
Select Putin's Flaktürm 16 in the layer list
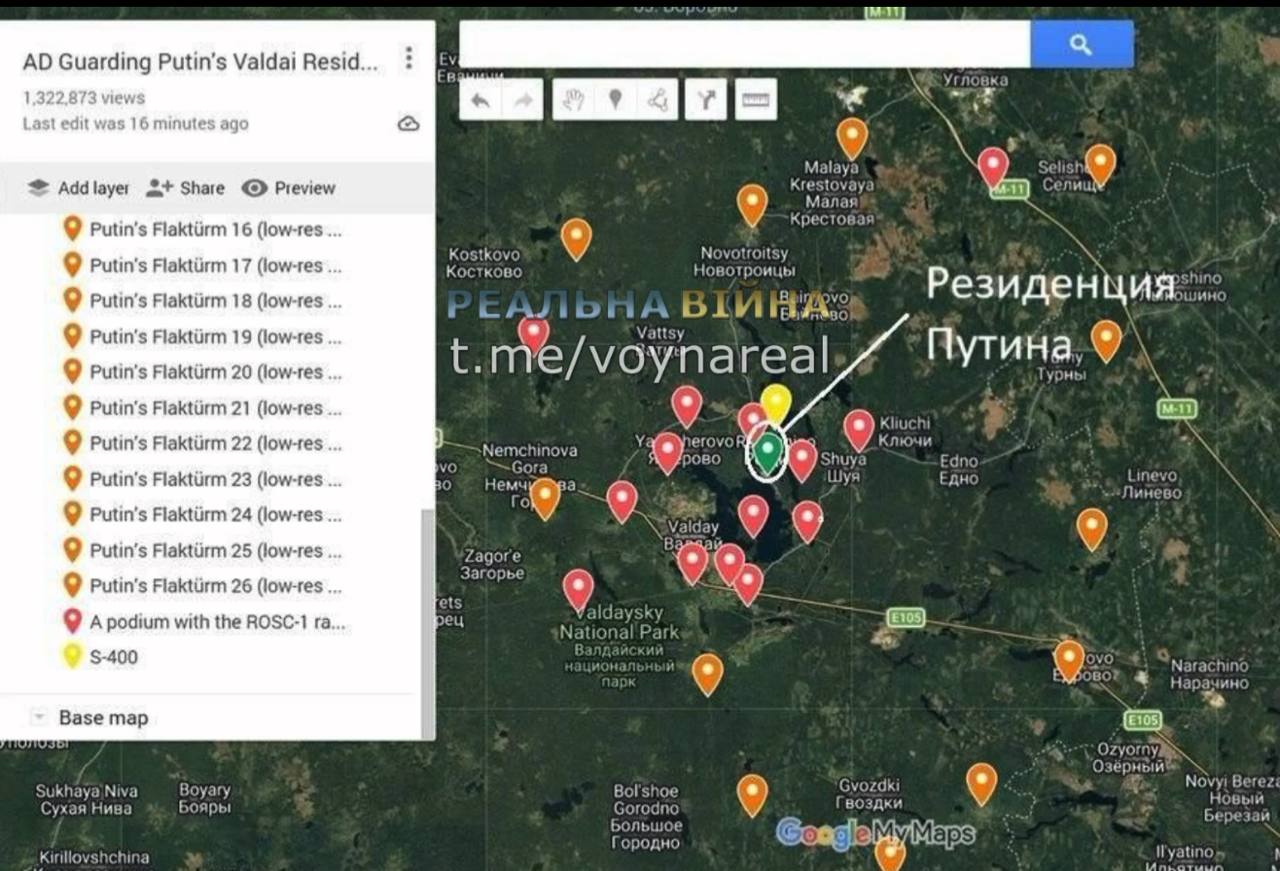pyautogui.click(x=215, y=230)
